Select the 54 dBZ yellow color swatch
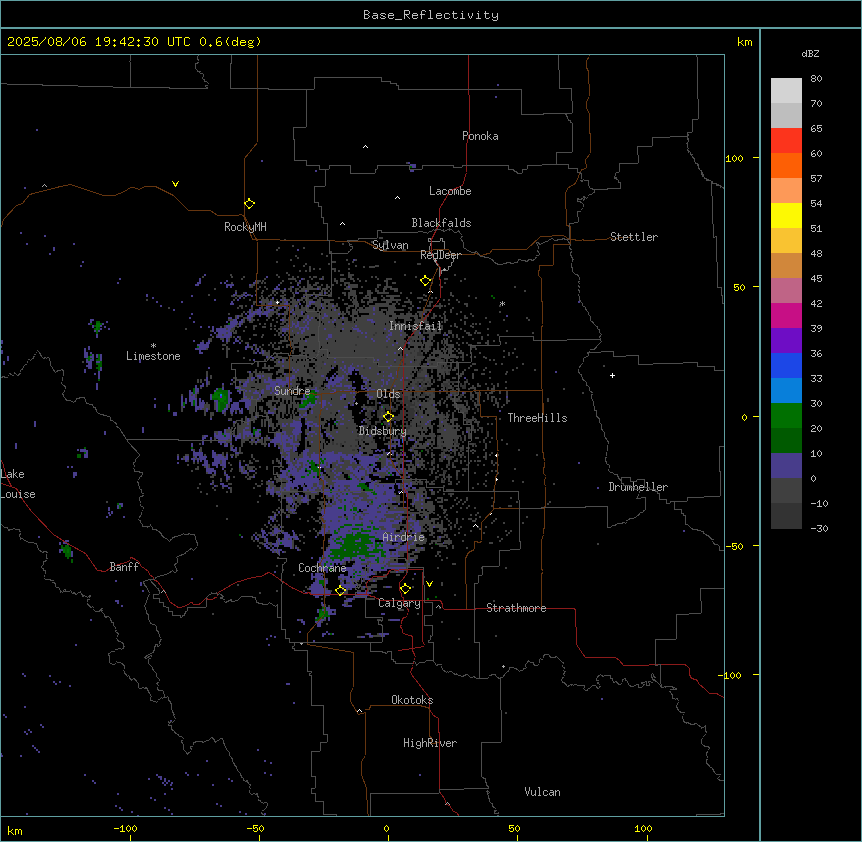The image size is (862, 842). [786, 215]
